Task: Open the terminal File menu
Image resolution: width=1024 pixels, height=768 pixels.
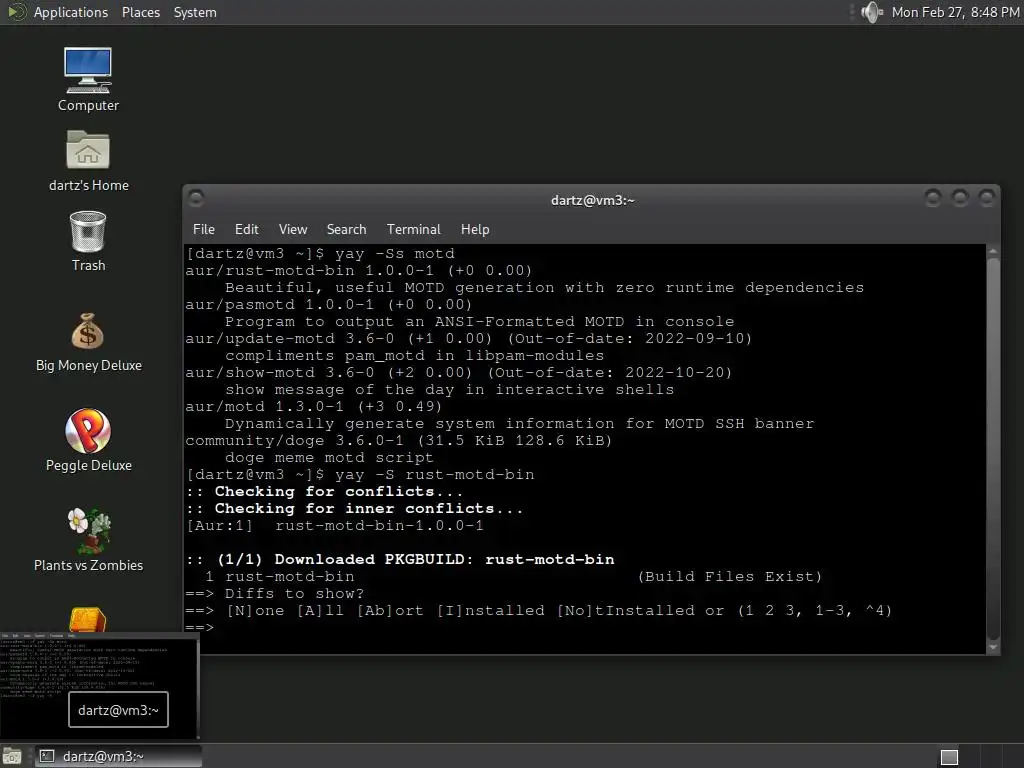Action: point(204,229)
